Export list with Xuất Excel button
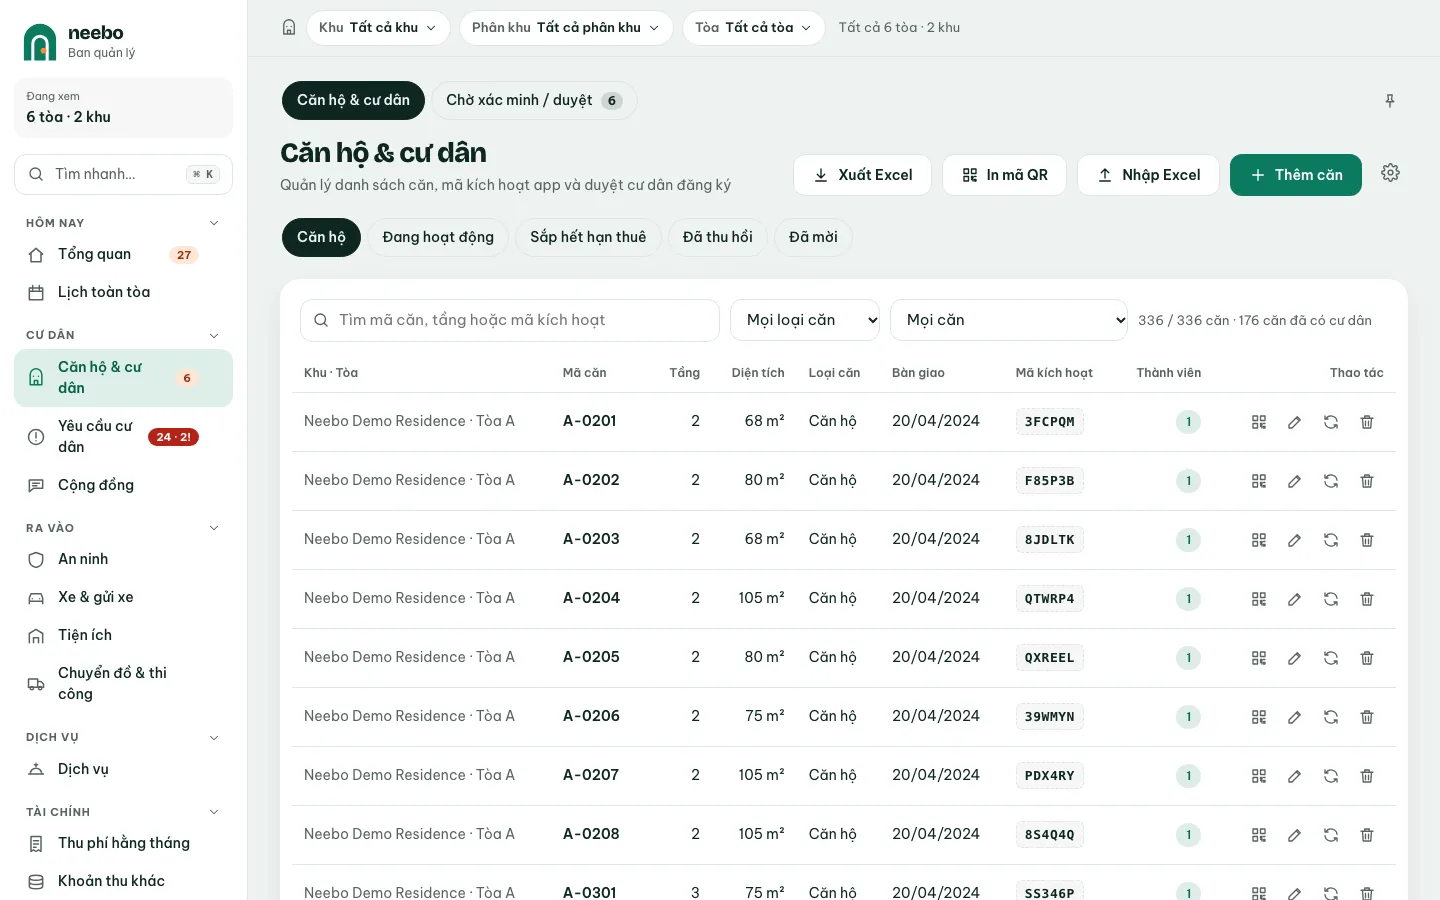1440x900 pixels. point(862,175)
